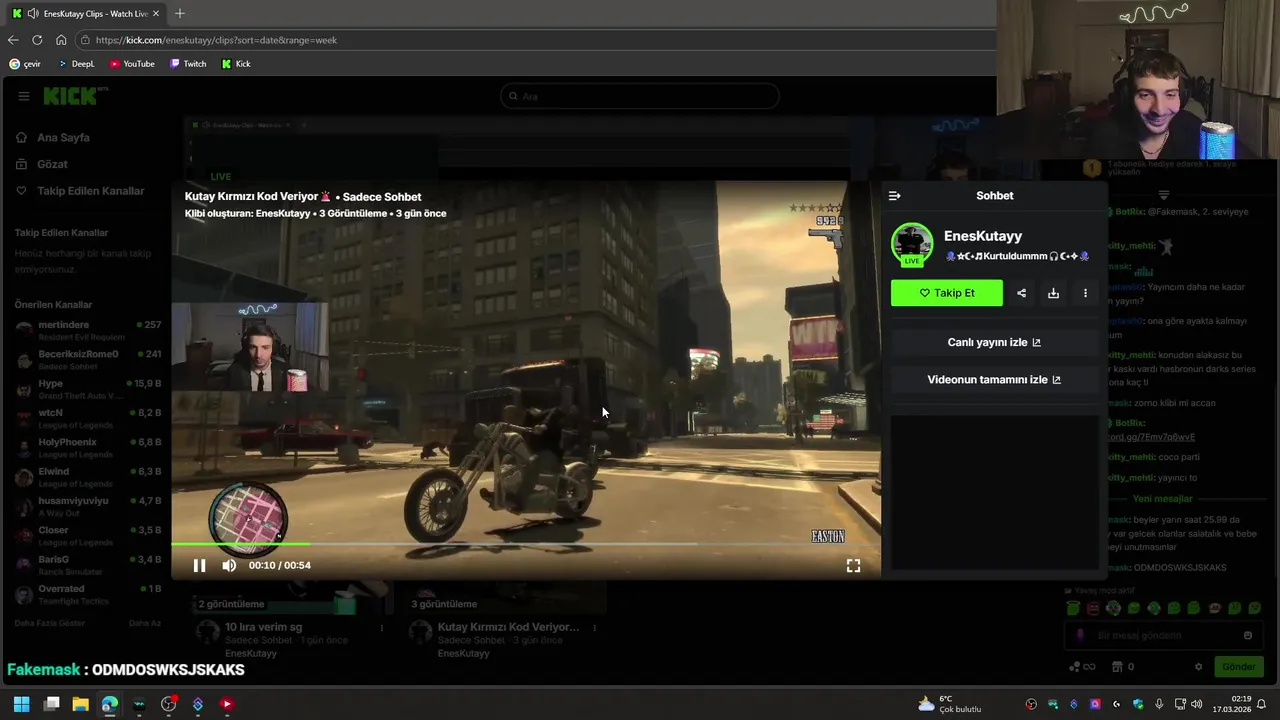Open husamyiyuviyu recommended channel

(x=87, y=506)
